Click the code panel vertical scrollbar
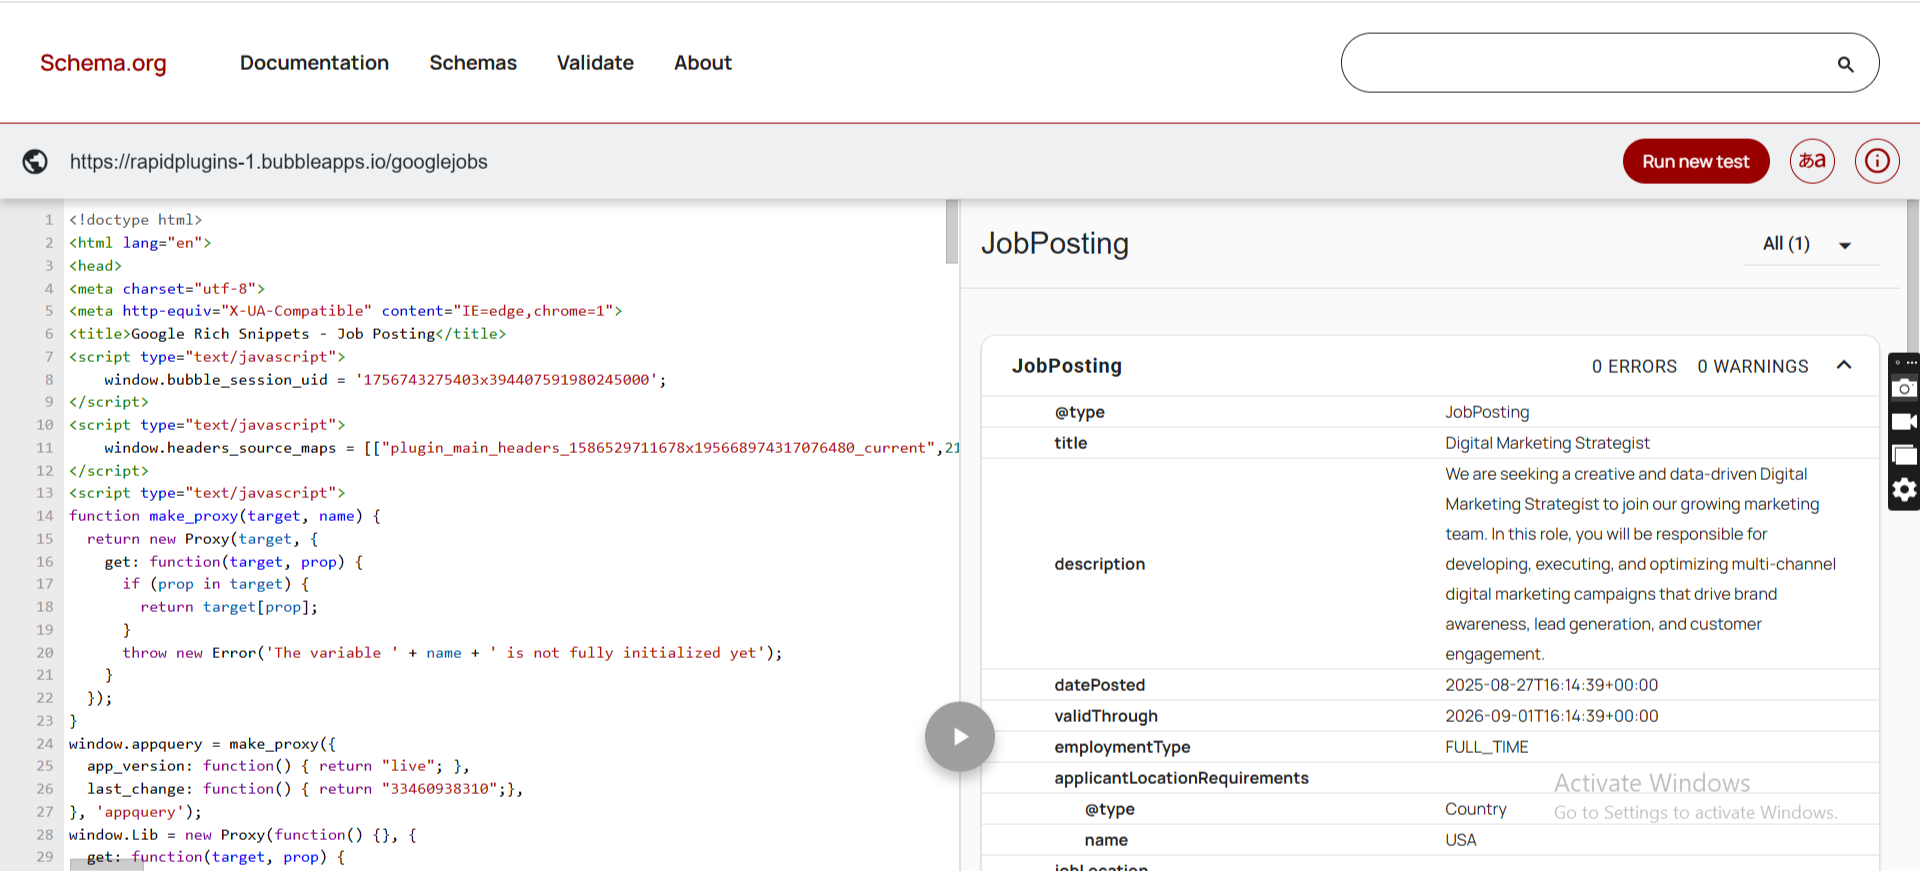Viewport: 1920px width, 871px height. (951, 232)
